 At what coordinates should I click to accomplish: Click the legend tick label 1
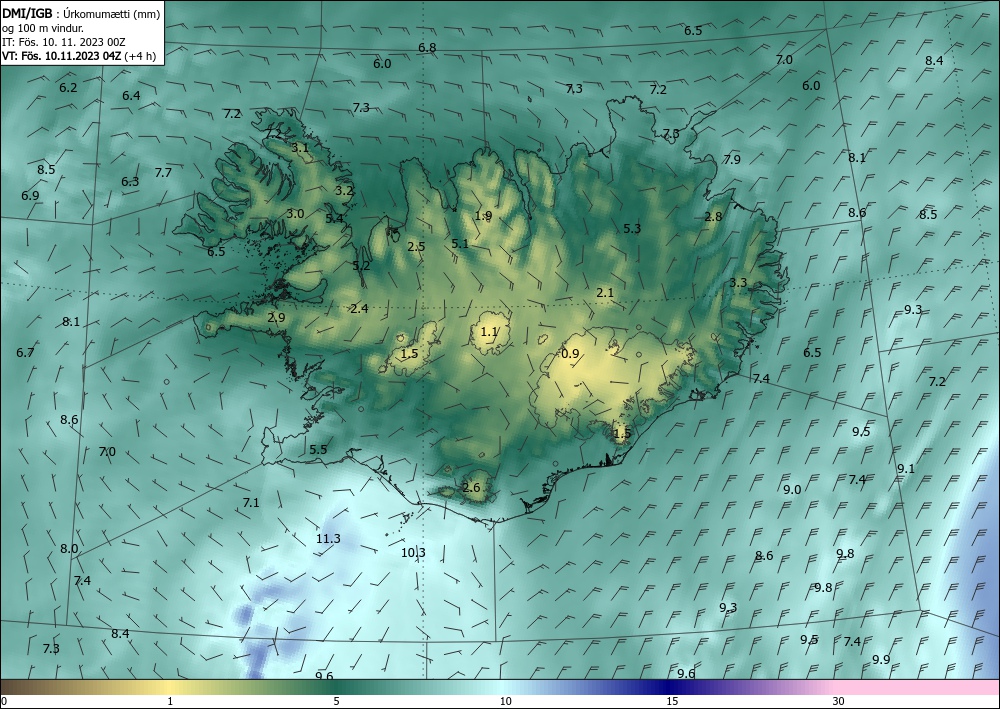170,702
